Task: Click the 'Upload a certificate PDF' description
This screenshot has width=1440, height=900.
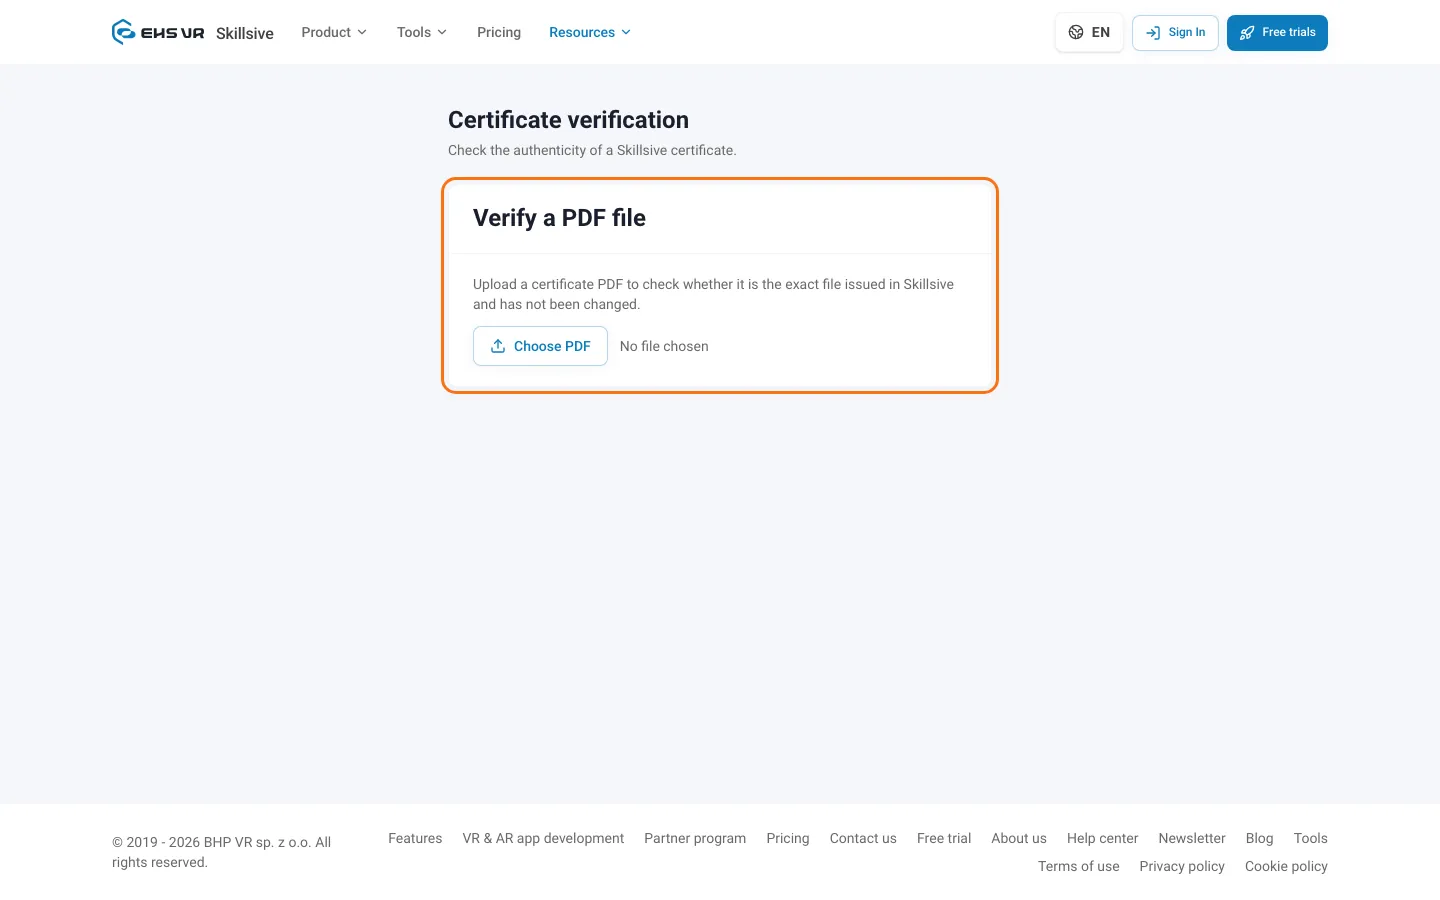Action: click(713, 294)
